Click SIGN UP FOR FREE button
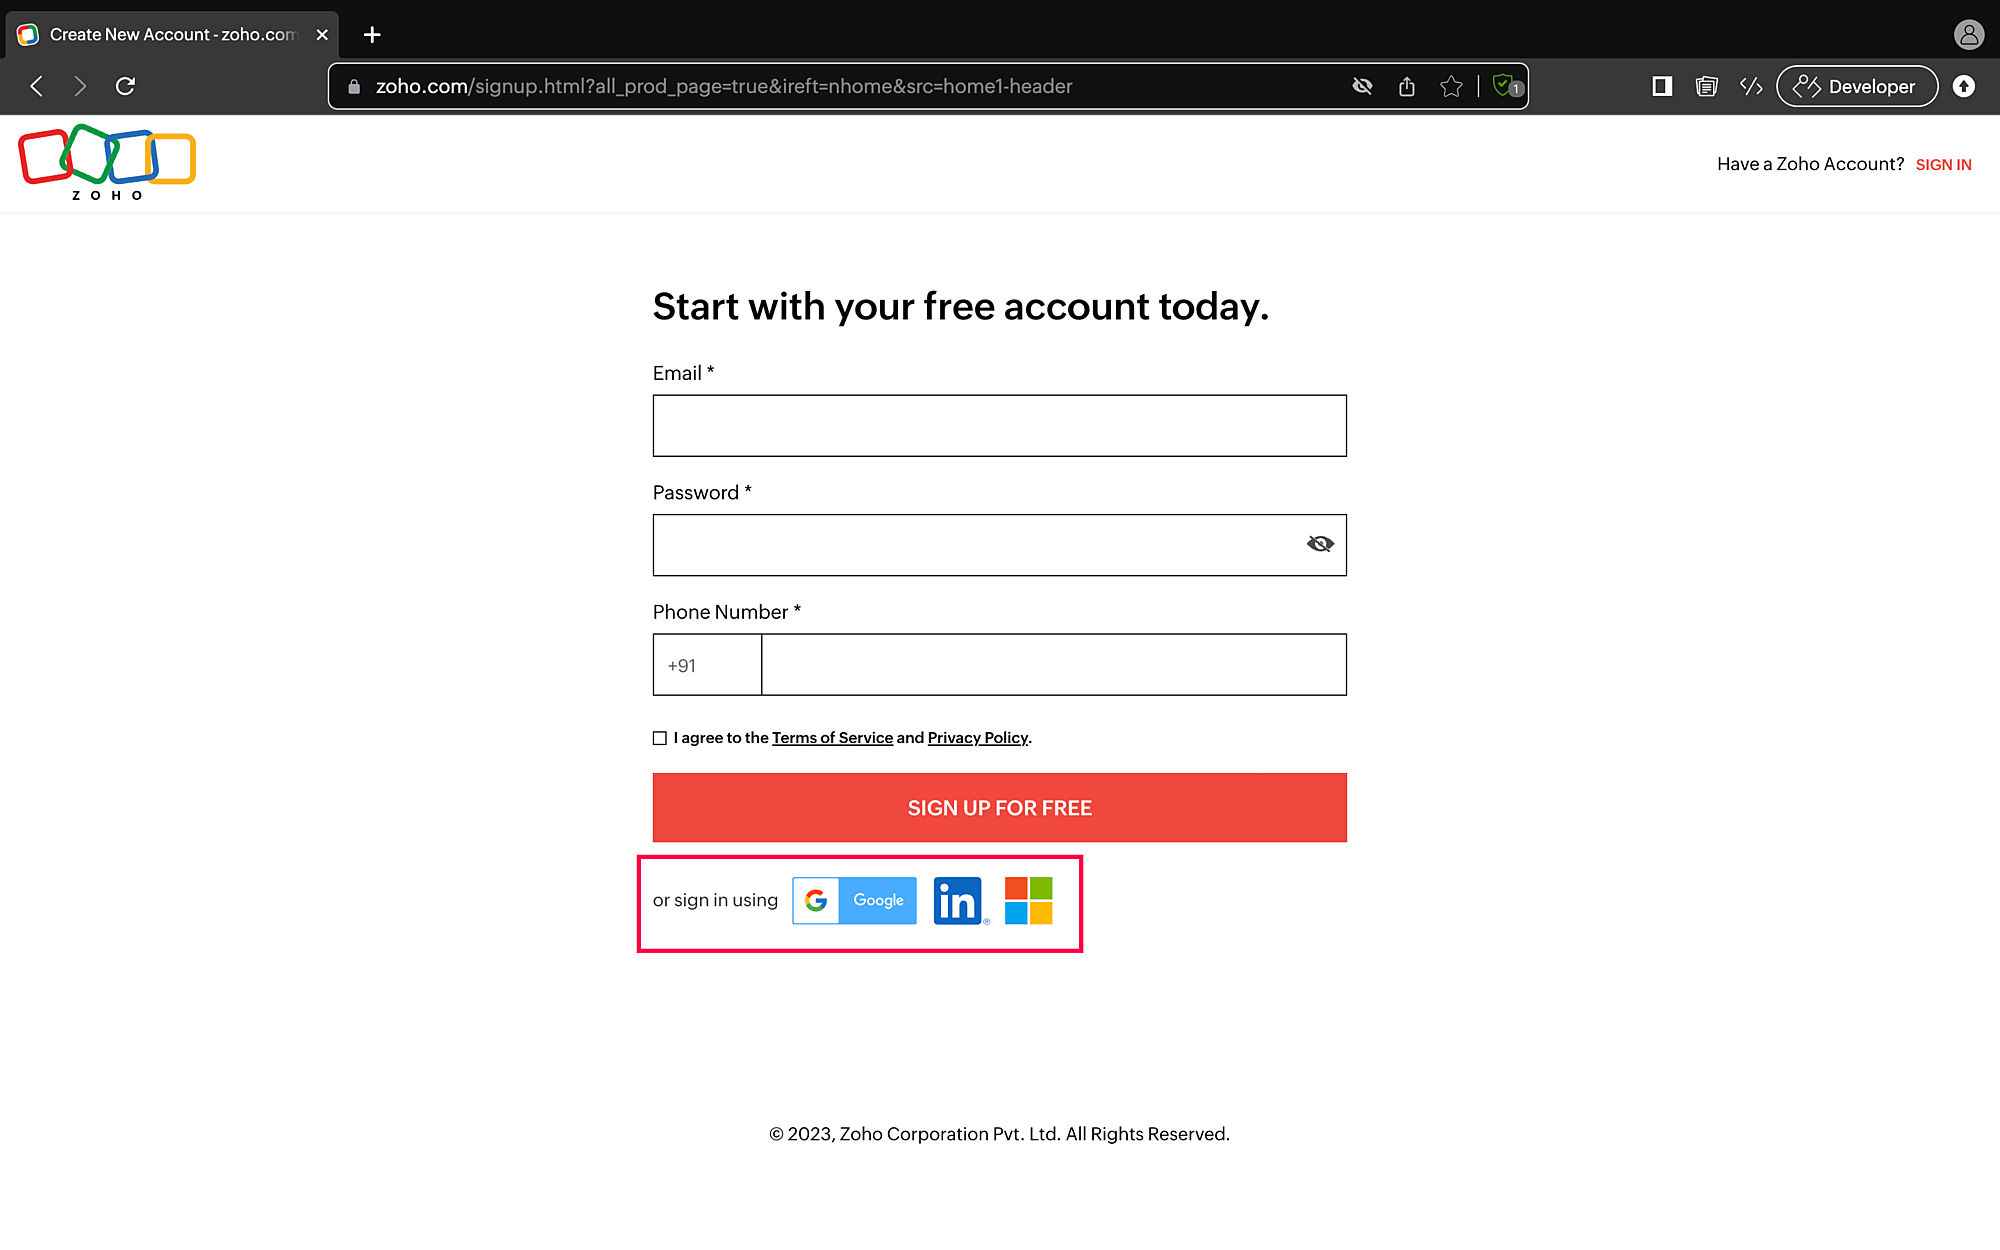 (x=999, y=807)
